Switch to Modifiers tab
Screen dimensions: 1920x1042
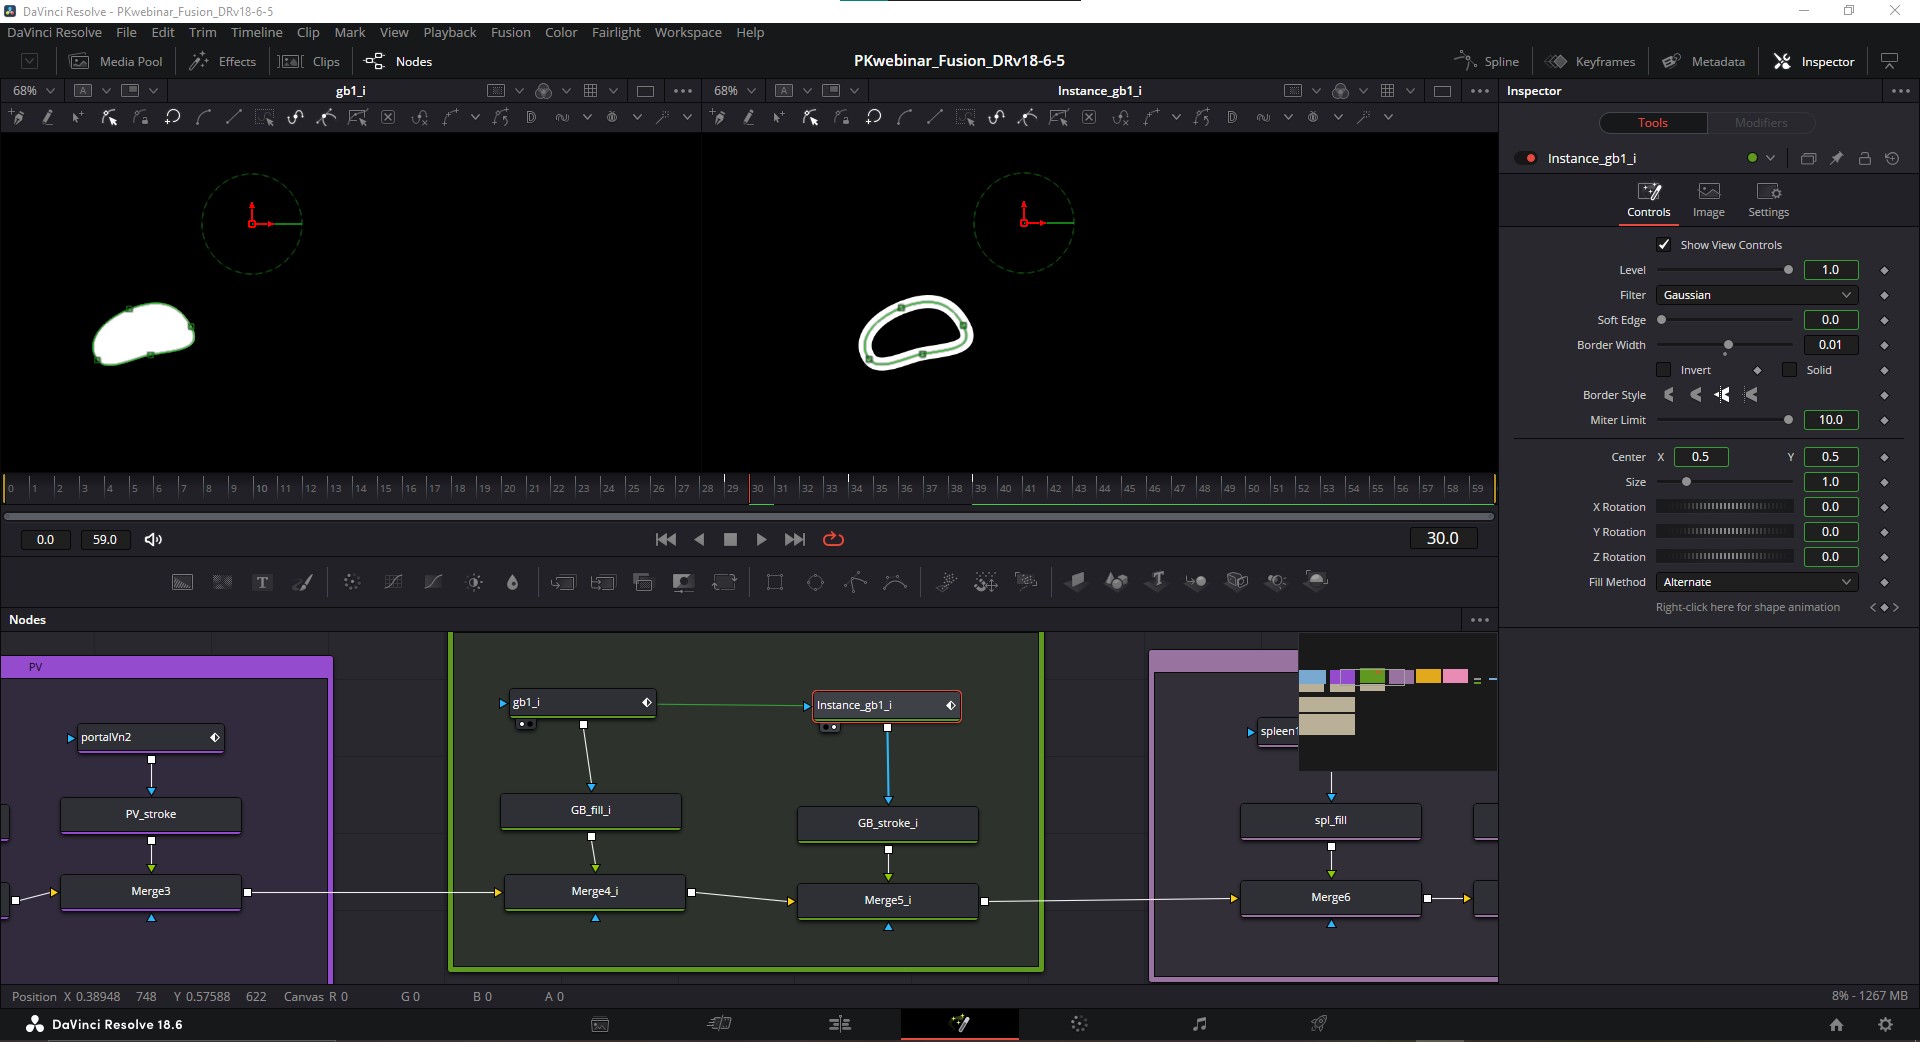tap(1760, 123)
